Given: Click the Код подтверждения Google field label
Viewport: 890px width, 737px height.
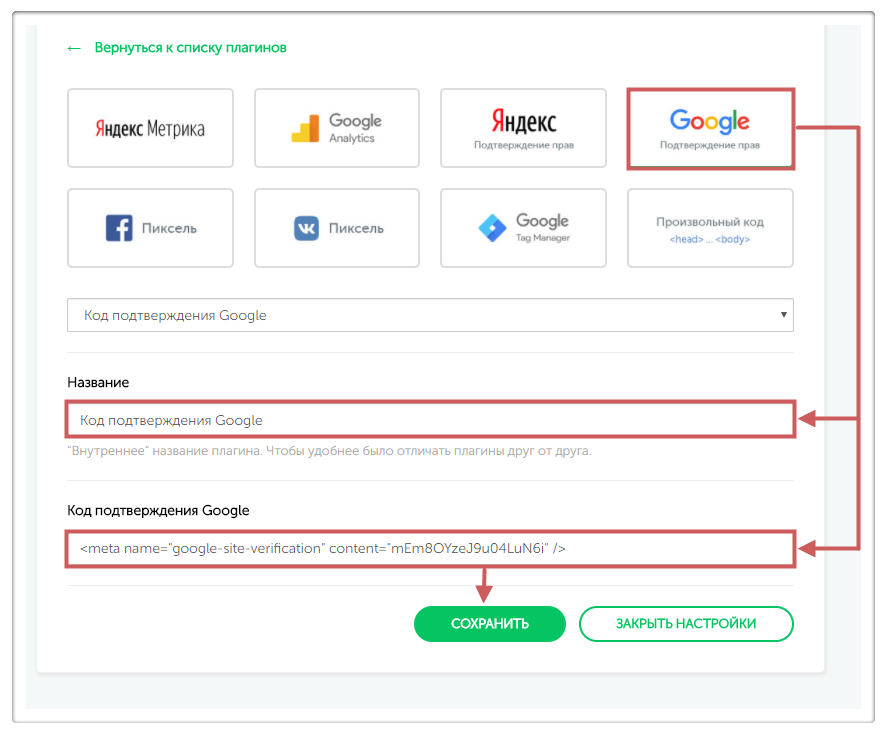Looking at the screenshot, I should pyautogui.click(x=158, y=510).
